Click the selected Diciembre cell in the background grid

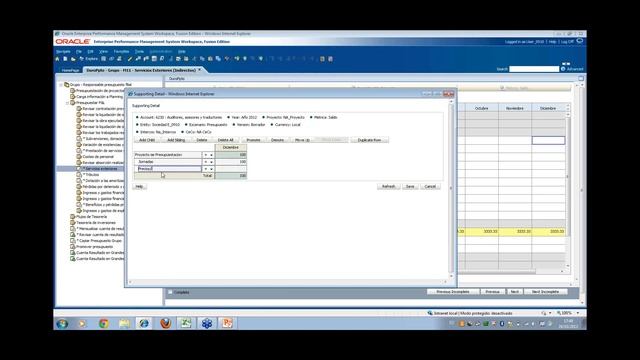point(548,140)
